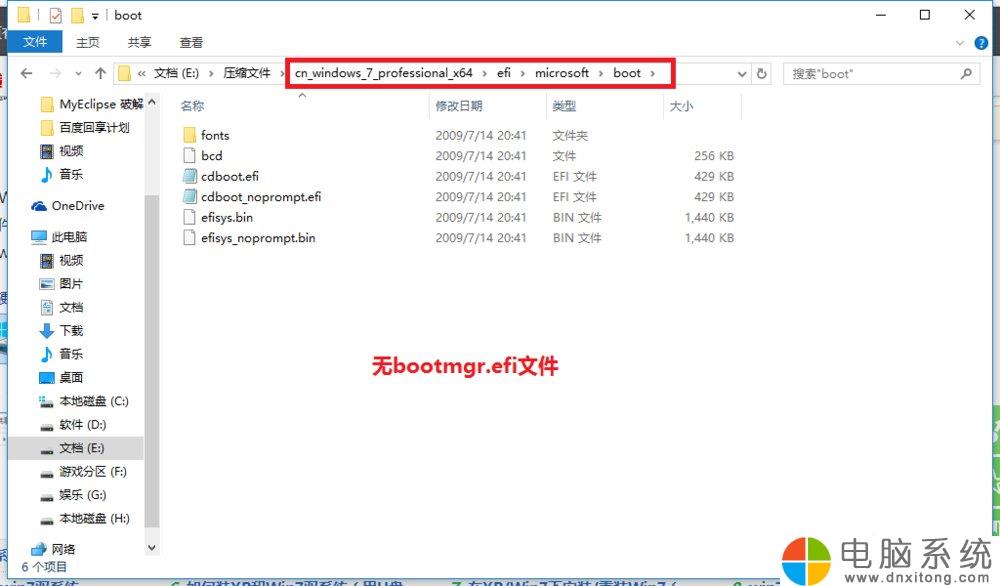Viewport: 1000px width, 586px height.
Task: Select the cdboot_noprompt.efi file icon
Action: coord(189,196)
